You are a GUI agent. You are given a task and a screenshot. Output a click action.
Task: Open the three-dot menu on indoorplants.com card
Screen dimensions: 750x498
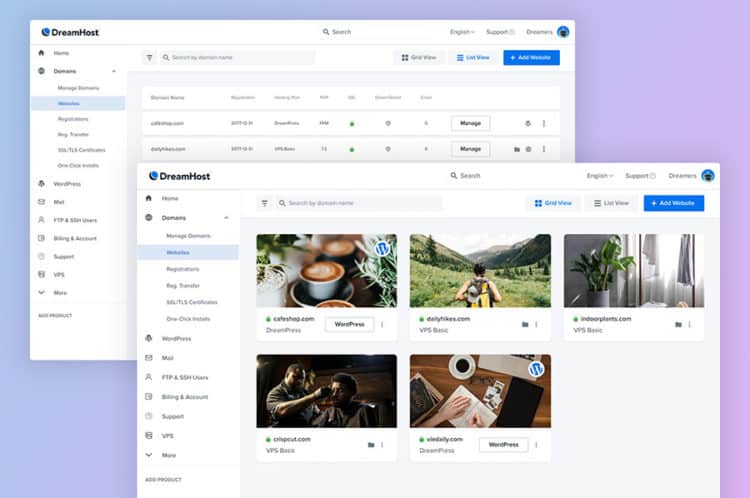click(x=689, y=324)
